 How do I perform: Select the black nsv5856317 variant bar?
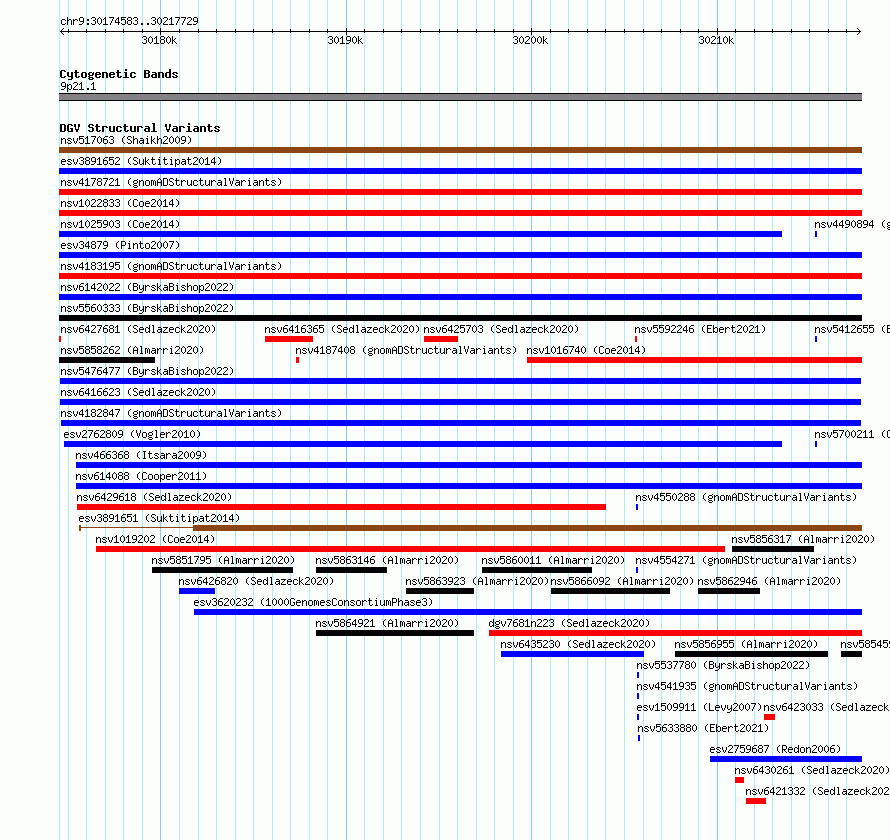[773, 549]
